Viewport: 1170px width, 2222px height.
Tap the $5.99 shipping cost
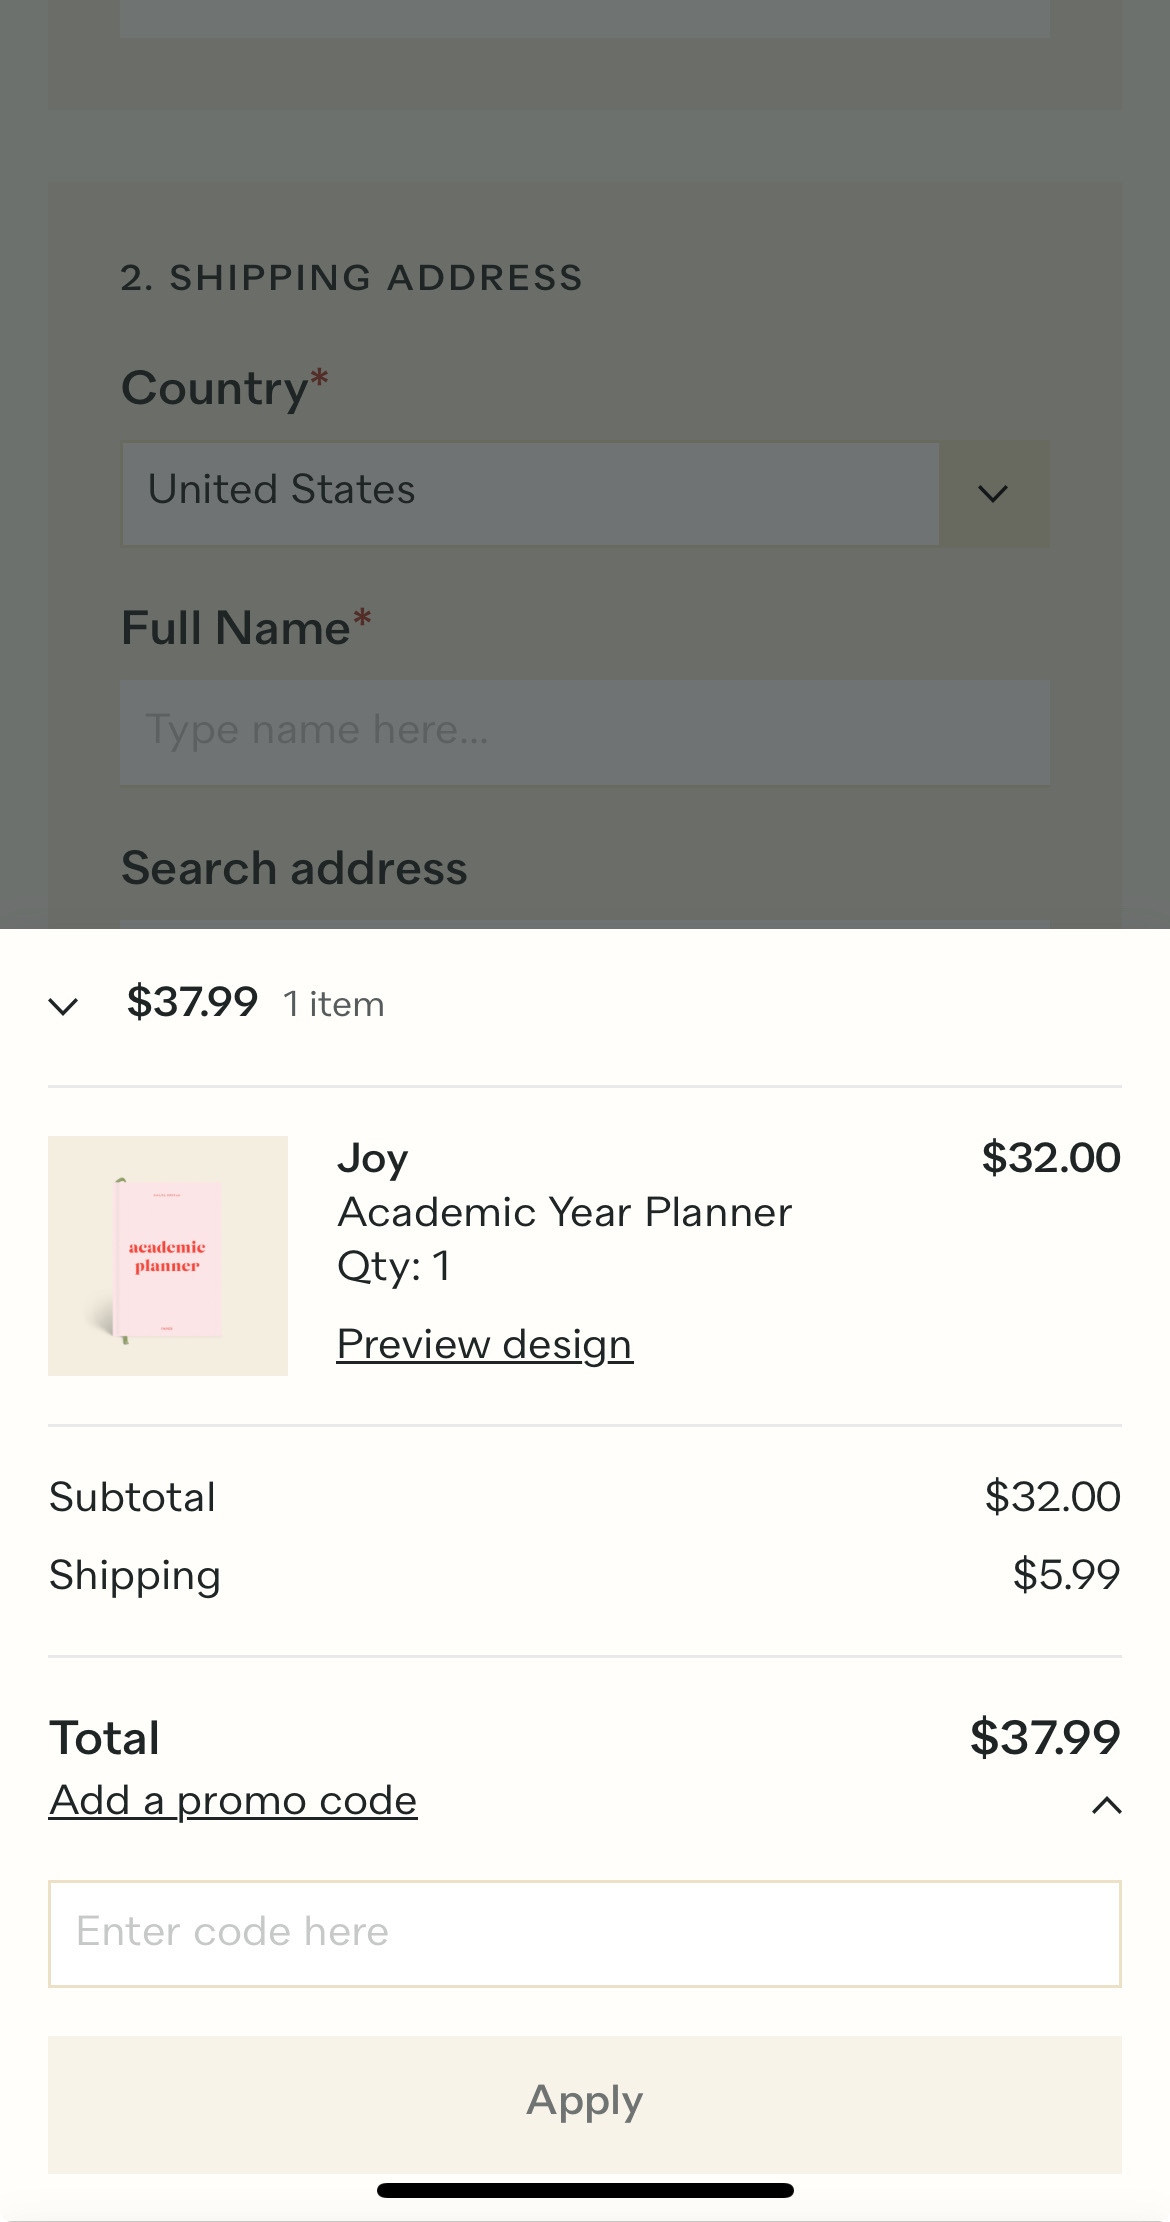1065,1575
